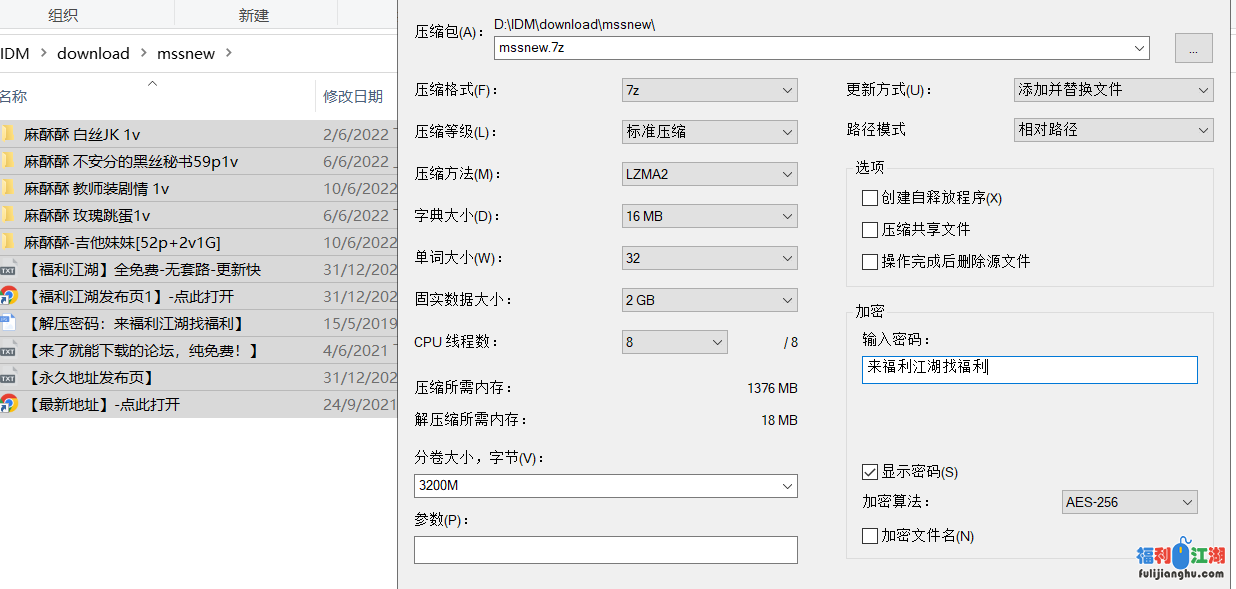Enable 操作完成后删除源文件 option
Image resolution: width=1236 pixels, height=589 pixels.
pyautogui.click(x=870, y=262)
